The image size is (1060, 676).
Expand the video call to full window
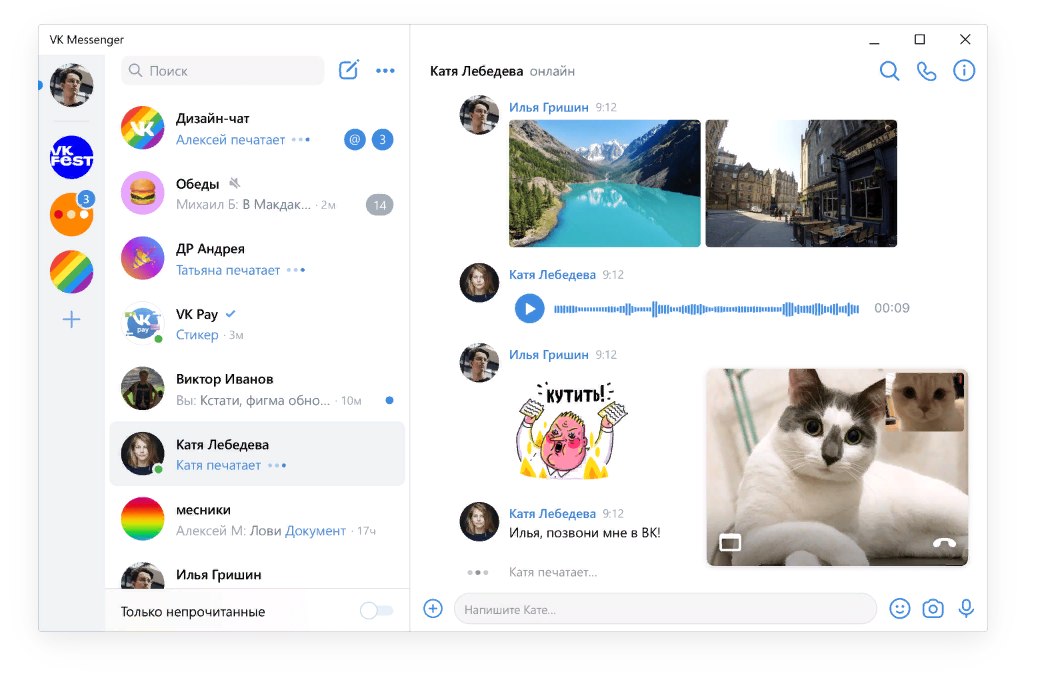(730, 542)
